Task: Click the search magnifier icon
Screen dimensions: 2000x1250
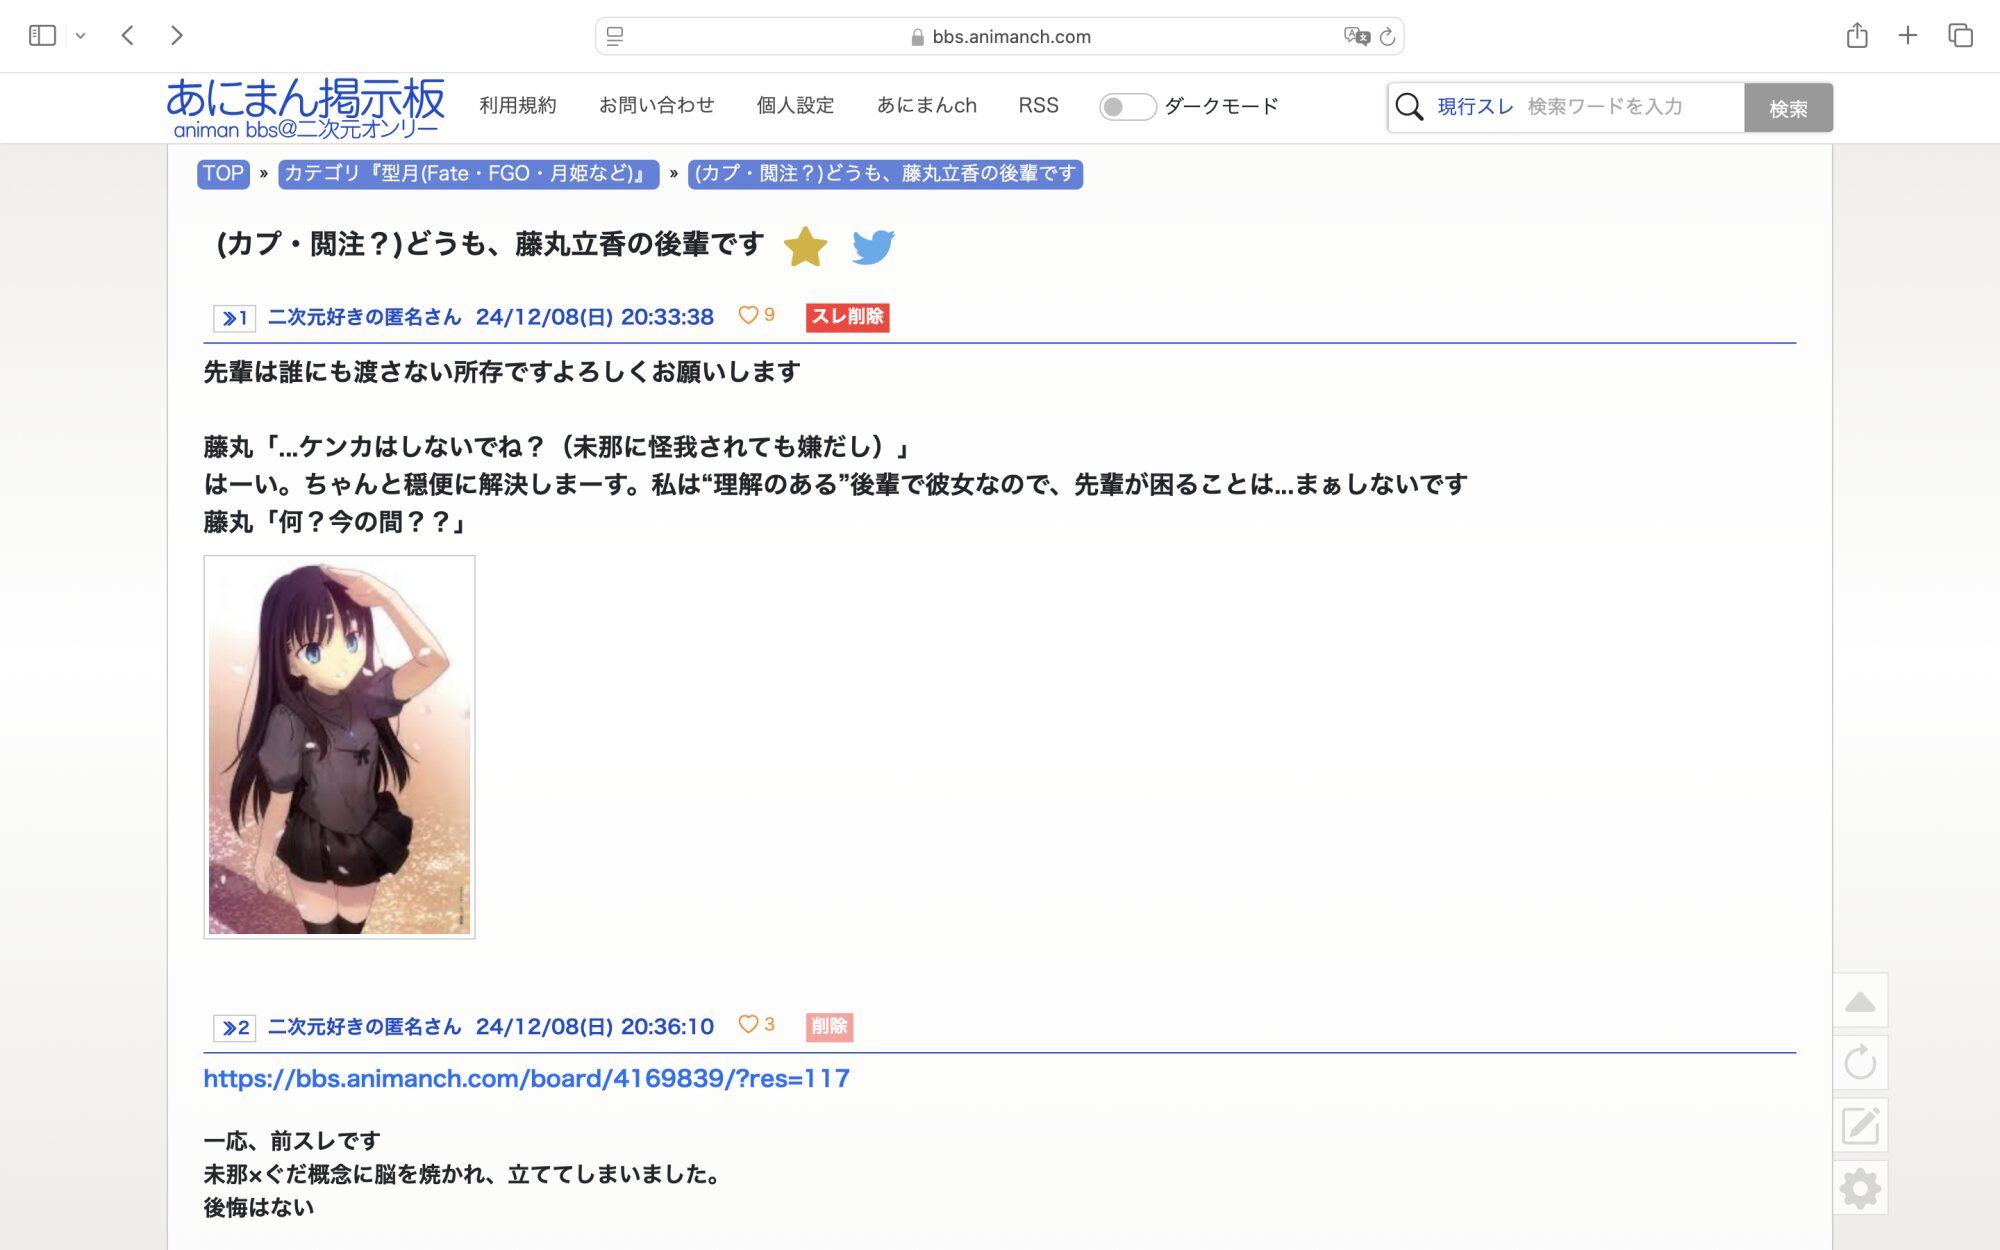Action: click(x=1409, y=107)
